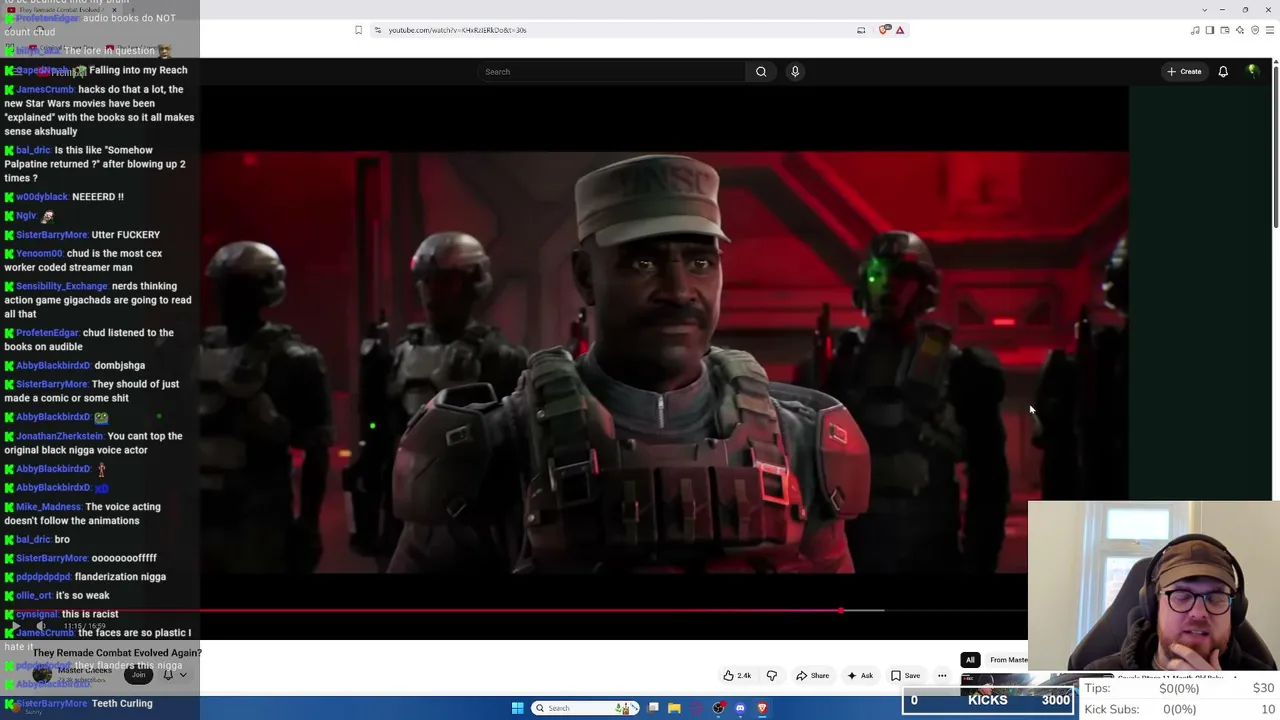Open the browser hamburger menu
Screen dimensions: 1280x720
tap(1270, 30)
